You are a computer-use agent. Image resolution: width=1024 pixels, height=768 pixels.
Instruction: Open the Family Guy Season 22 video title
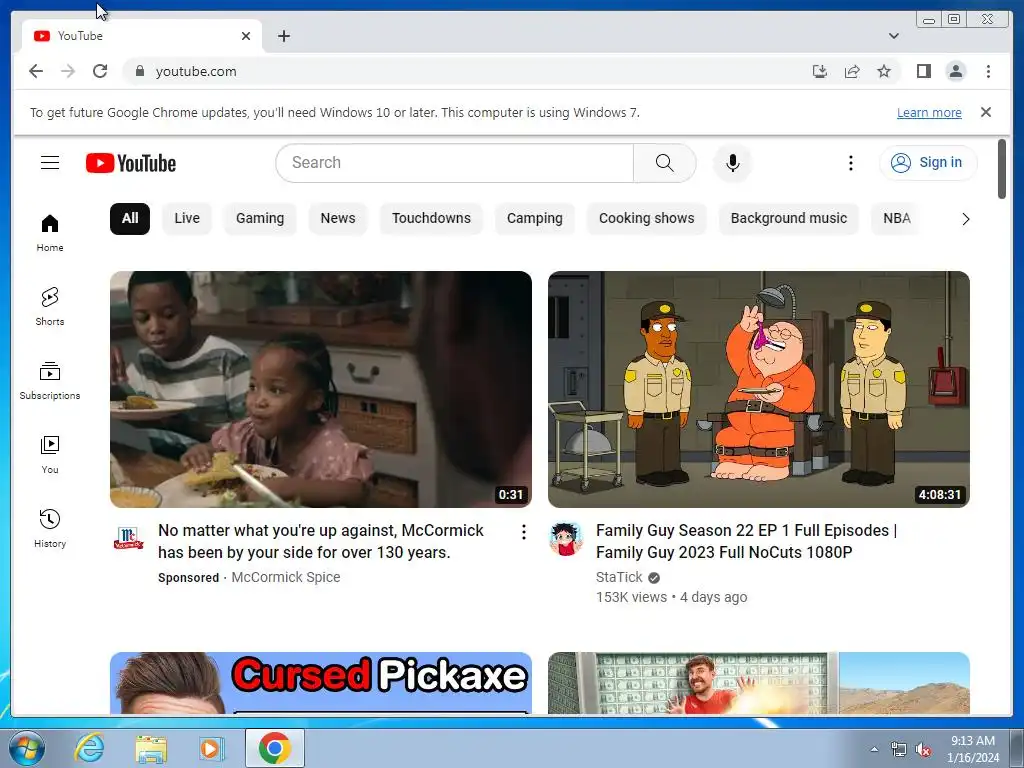click(746, 541)
